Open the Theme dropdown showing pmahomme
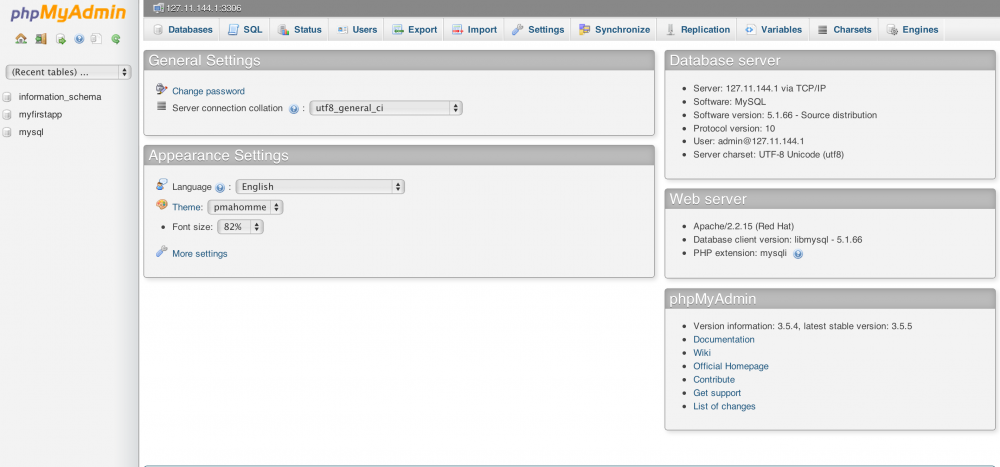This screenshot has width=1000, height=467. tap(245, 207)
